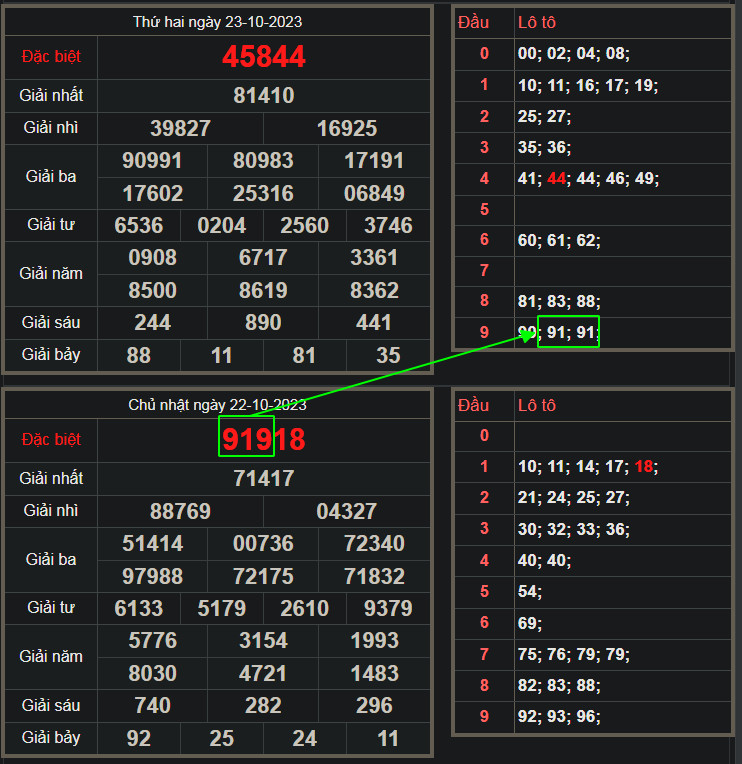The height and width of the screenshot is (764, 742).
Task: Click the date header Chủ nhật 22-10-2023
Action: click(217, 404)
